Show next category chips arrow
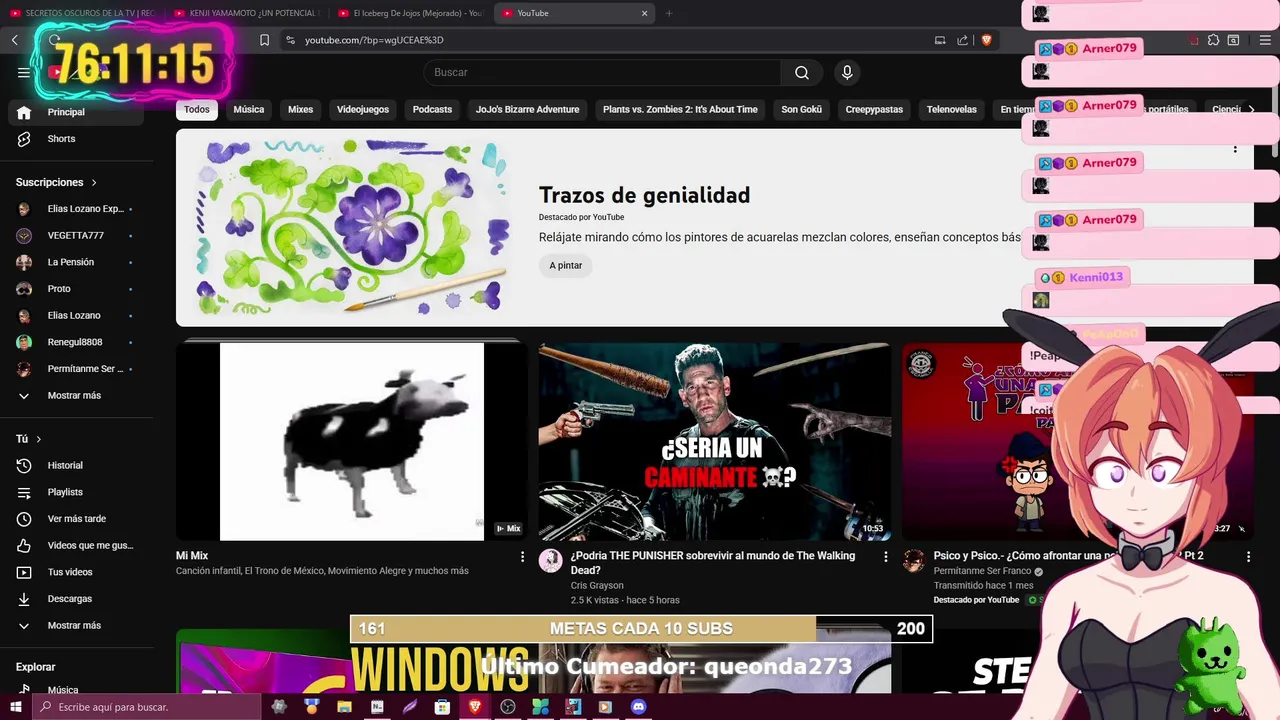This screenshot has height=720, width=1280. click(1251, 109)
